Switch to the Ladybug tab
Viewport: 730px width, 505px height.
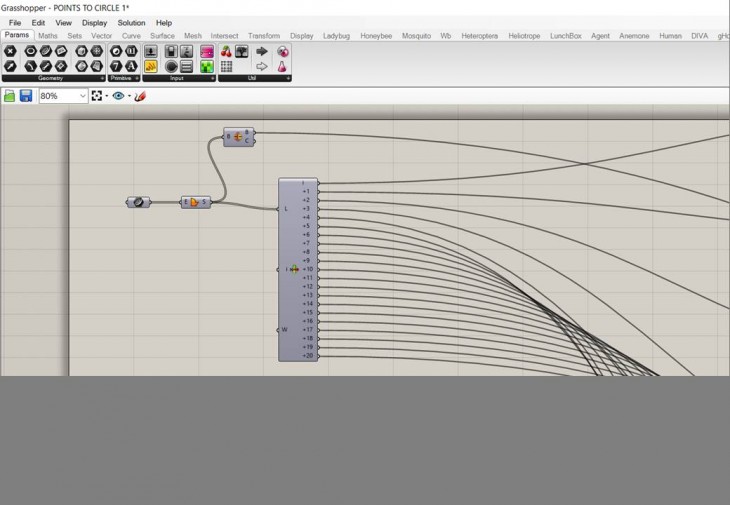(336, 36)
